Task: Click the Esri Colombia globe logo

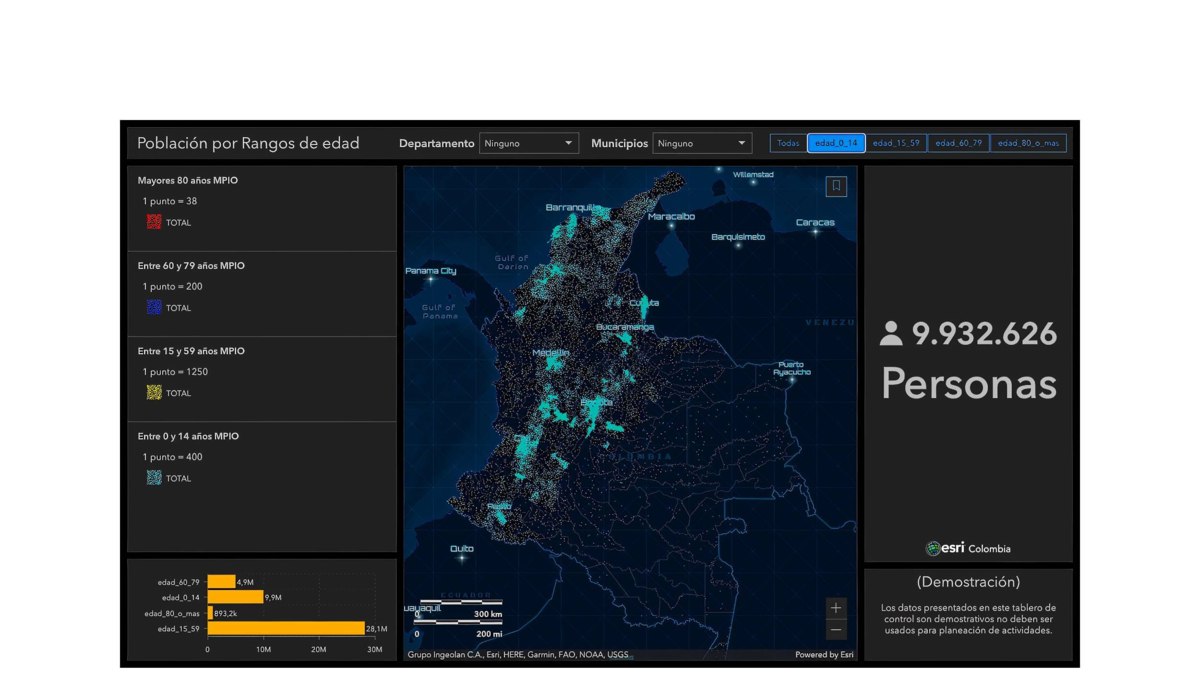Action: click(x=933, y=548)
